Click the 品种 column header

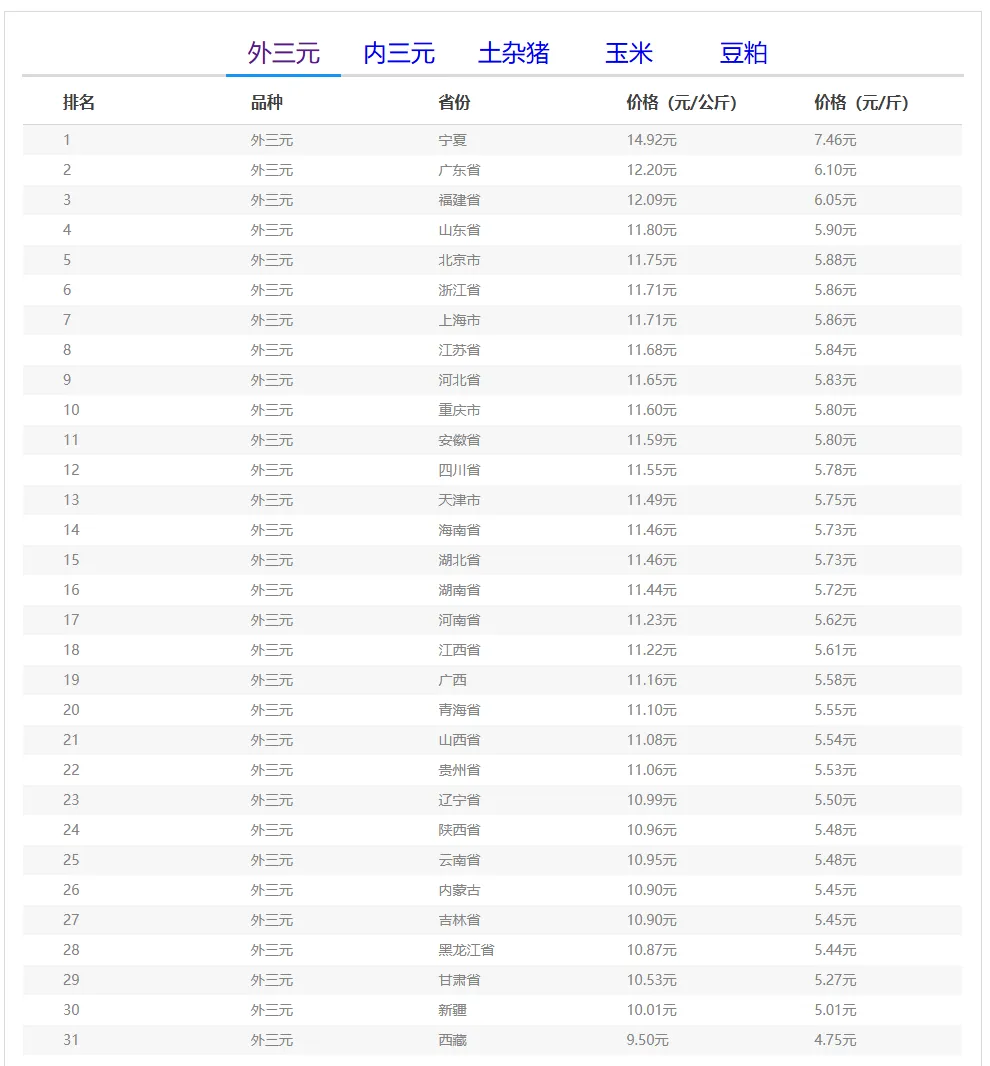click(267, 103)
